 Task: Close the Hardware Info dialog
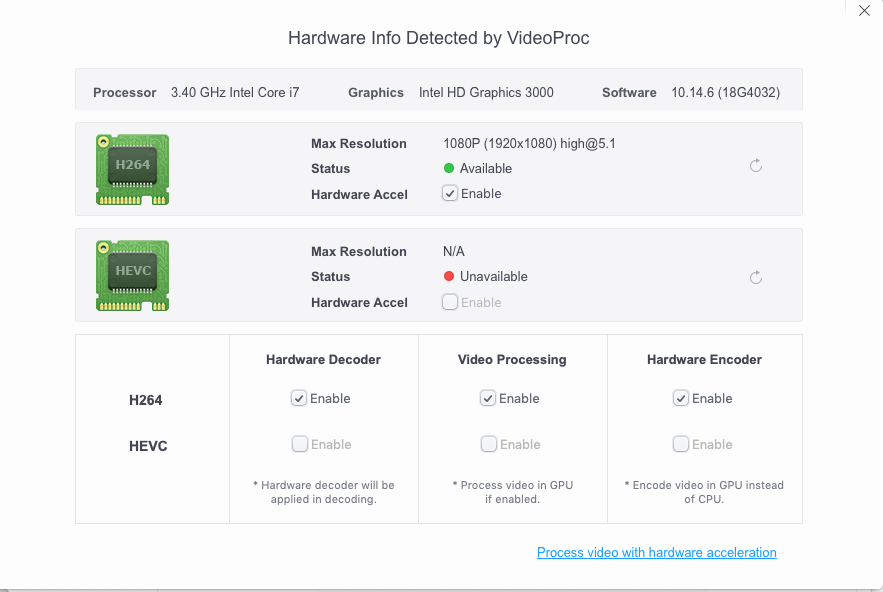point(864,10)
